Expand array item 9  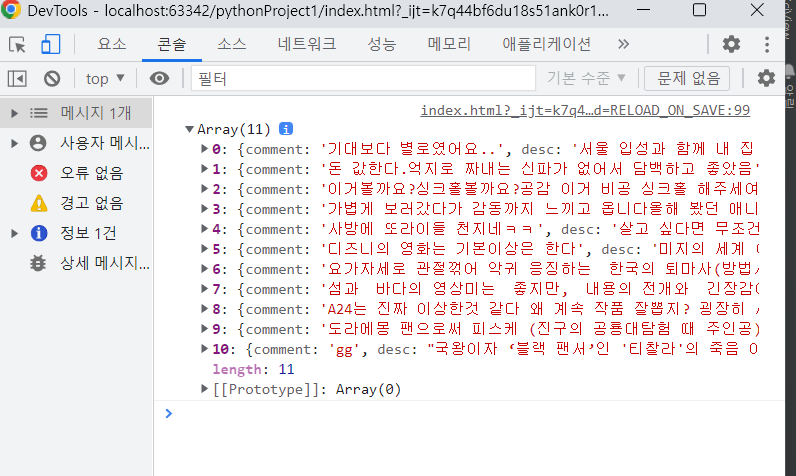pyautogui.click(x=204, y=329)
